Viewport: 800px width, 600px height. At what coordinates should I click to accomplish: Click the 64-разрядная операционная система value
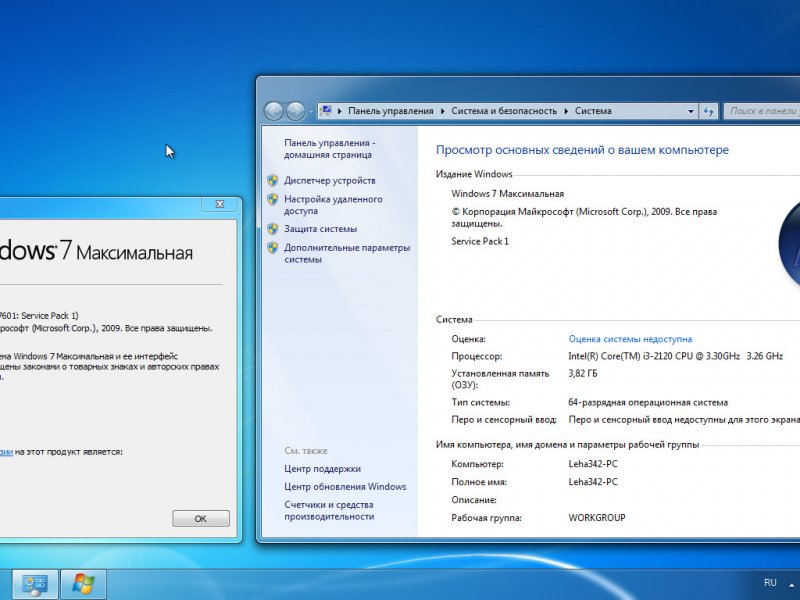[648, 402]
